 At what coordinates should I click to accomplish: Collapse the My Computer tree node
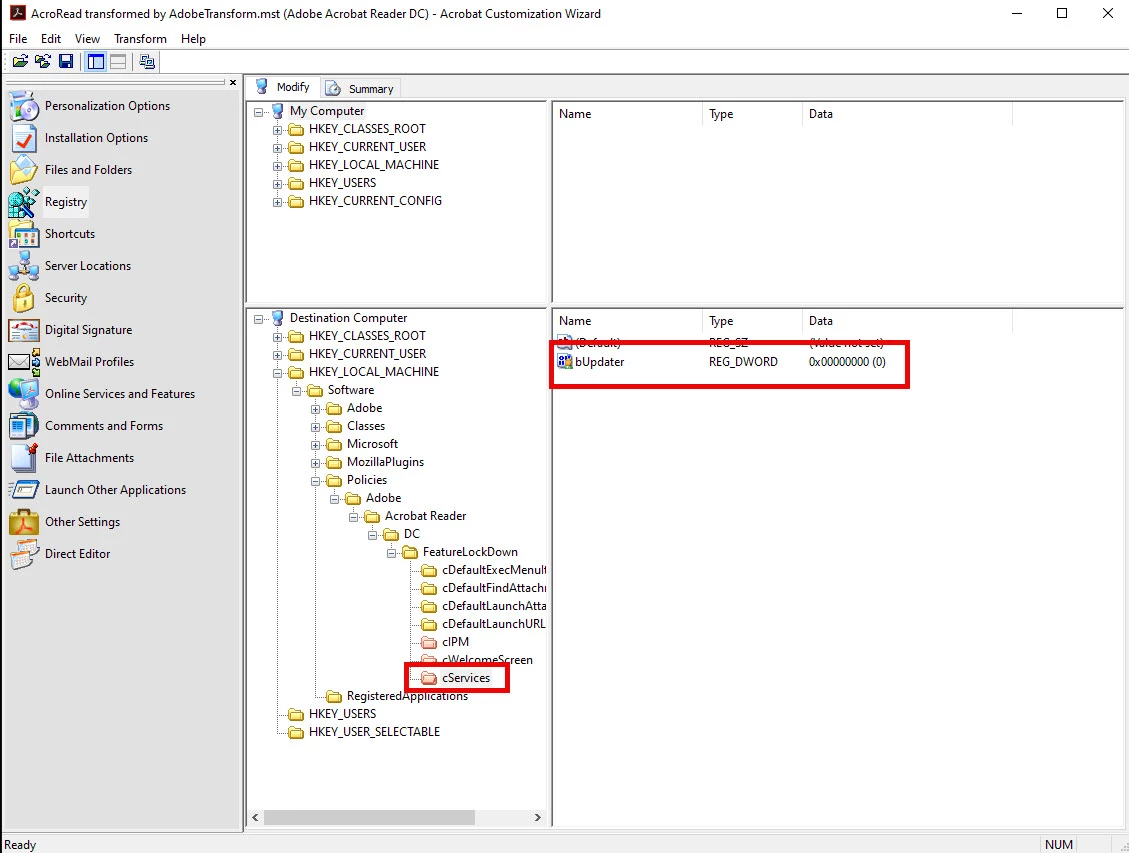[258, 112]
